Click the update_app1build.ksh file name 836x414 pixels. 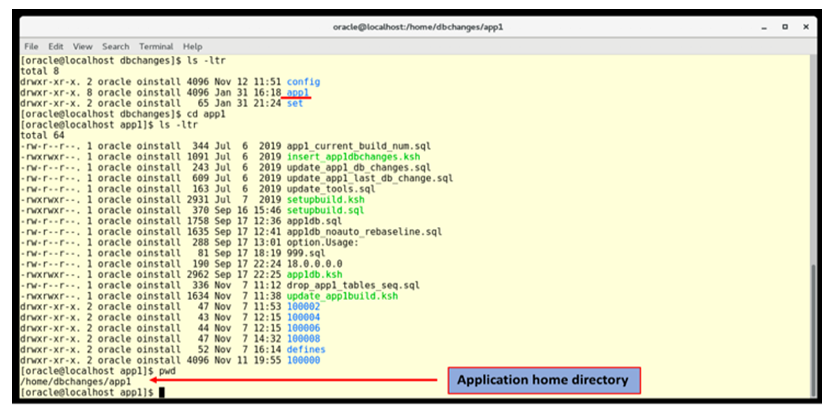click(342, 297)
